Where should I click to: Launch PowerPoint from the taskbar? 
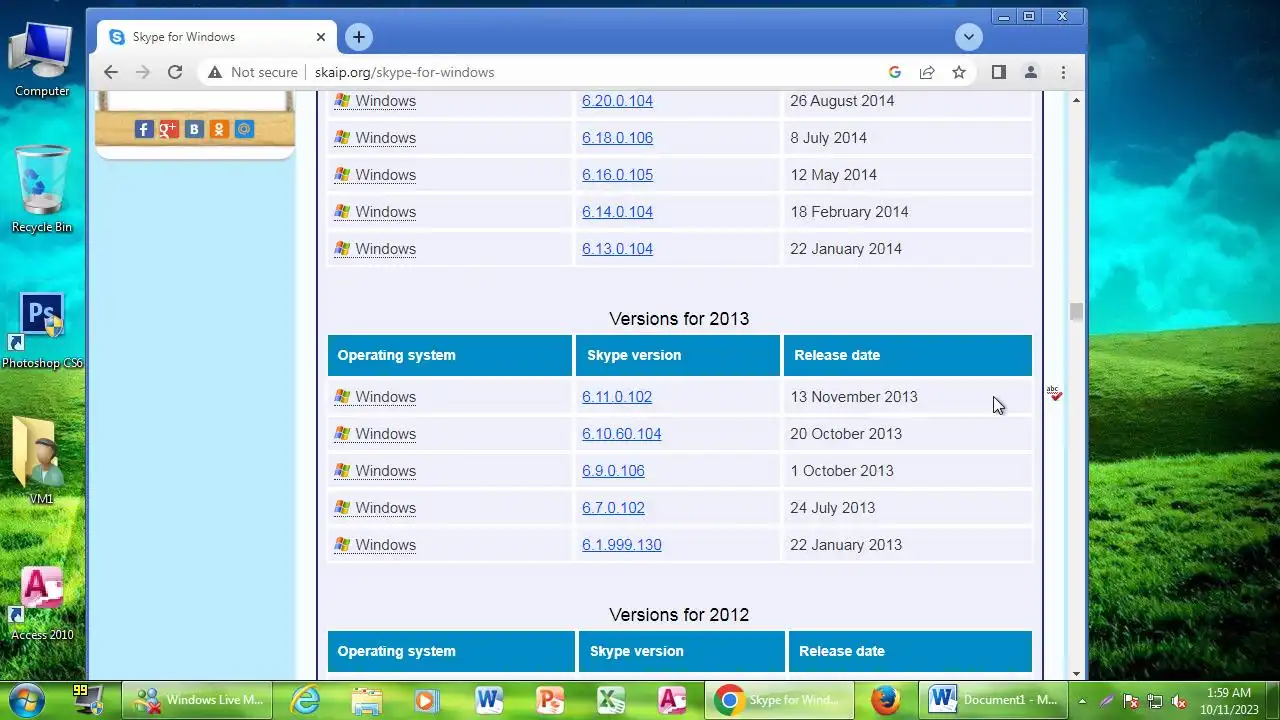(x=550, y=700)
